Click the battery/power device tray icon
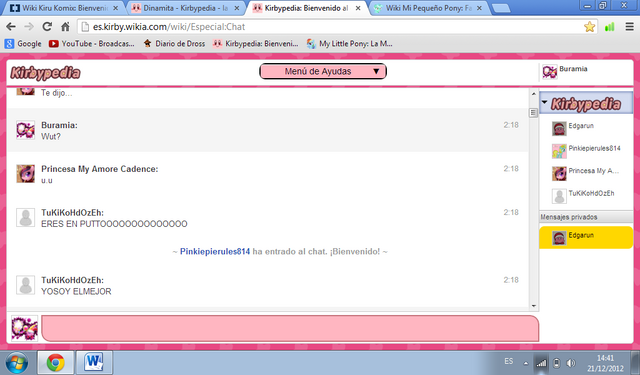This screenshot has width=640, height=375. 556,363
